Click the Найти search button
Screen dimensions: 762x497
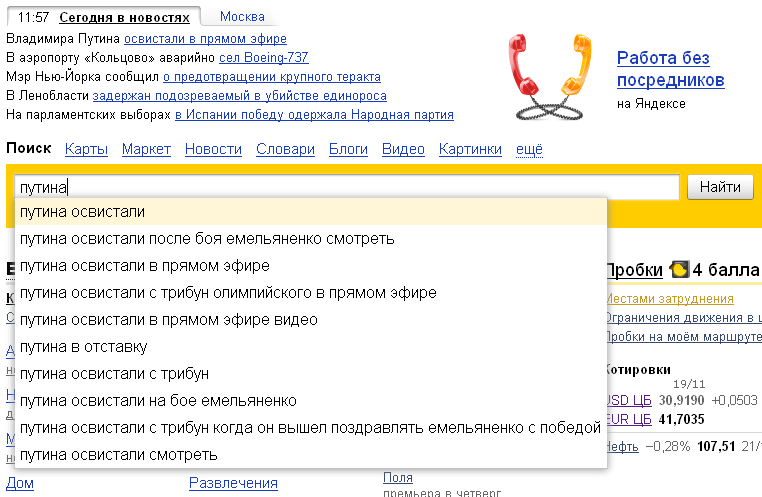coord(720,187)
